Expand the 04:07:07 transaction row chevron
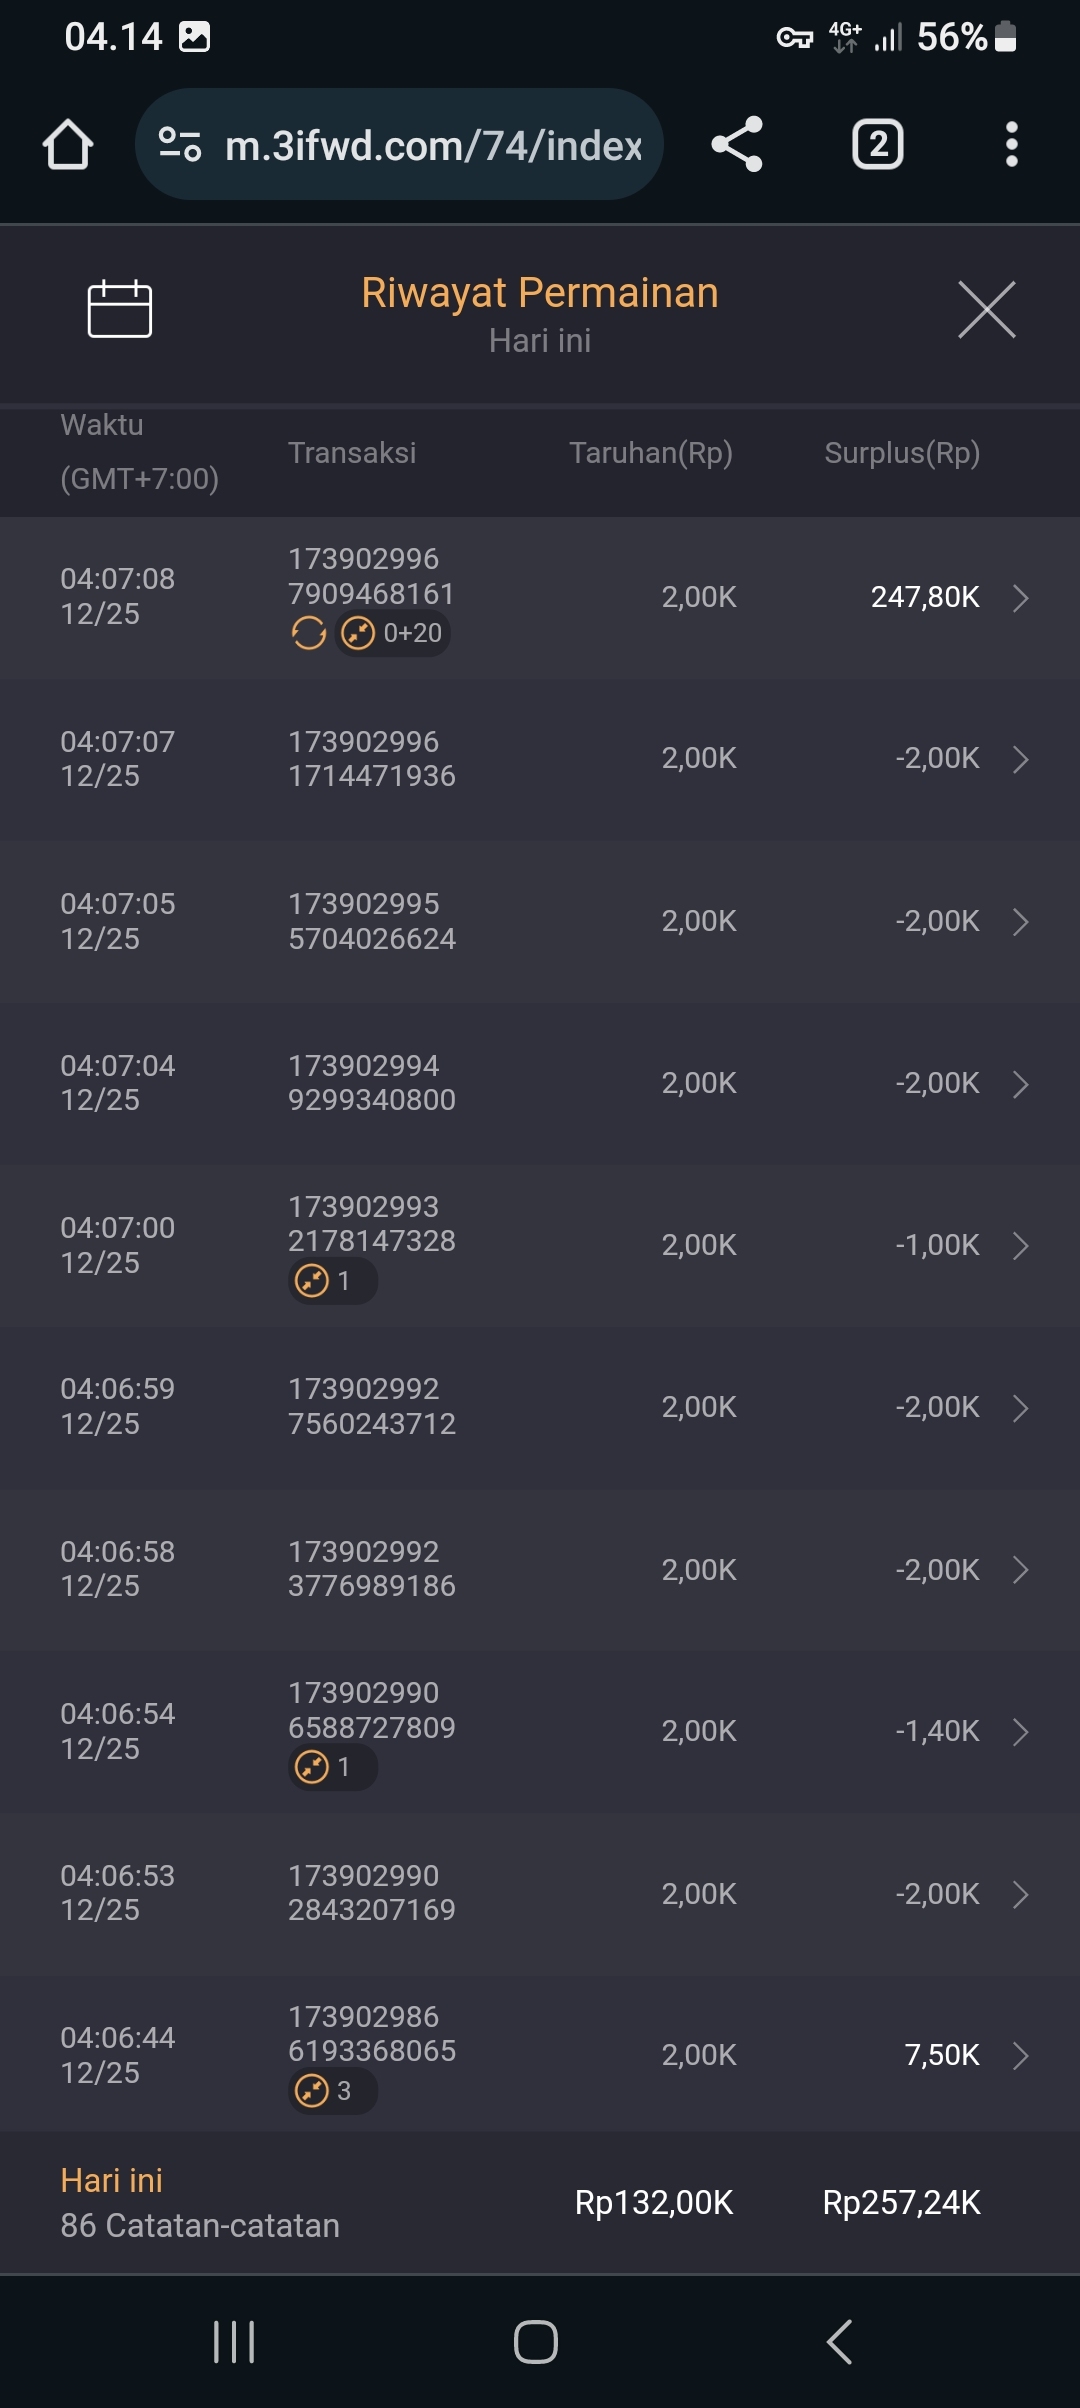Screen dimensions: 1080x2408 [x=1020, y=760]
